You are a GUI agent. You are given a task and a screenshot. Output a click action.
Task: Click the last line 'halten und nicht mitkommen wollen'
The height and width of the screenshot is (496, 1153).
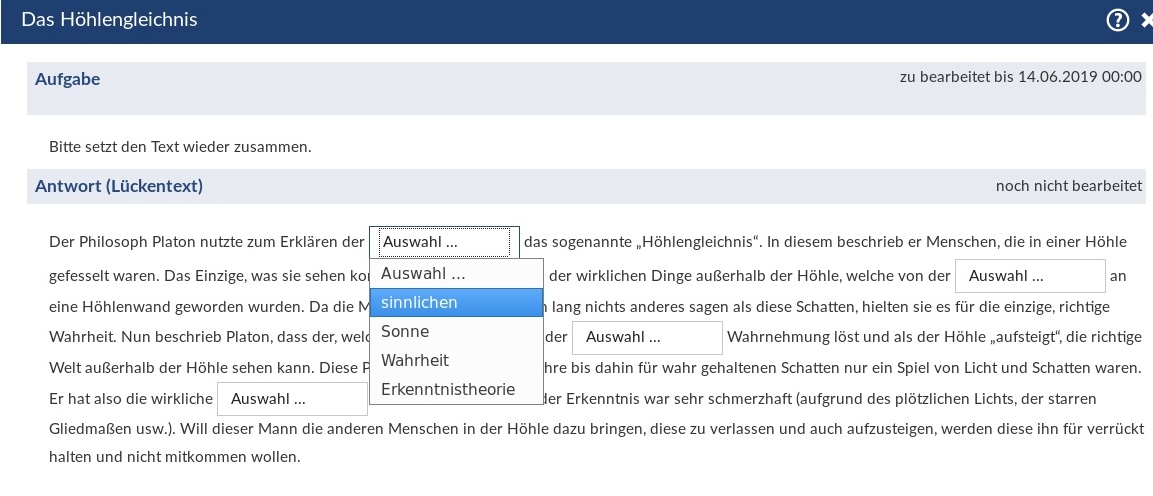coord(174,459)
